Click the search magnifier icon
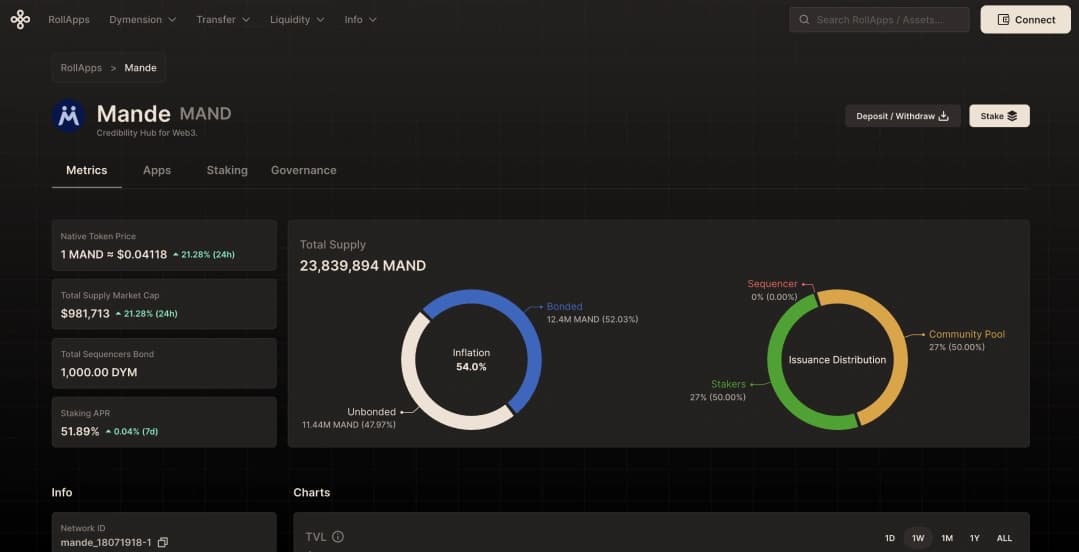1079x552 pixels. click(804, 19)
